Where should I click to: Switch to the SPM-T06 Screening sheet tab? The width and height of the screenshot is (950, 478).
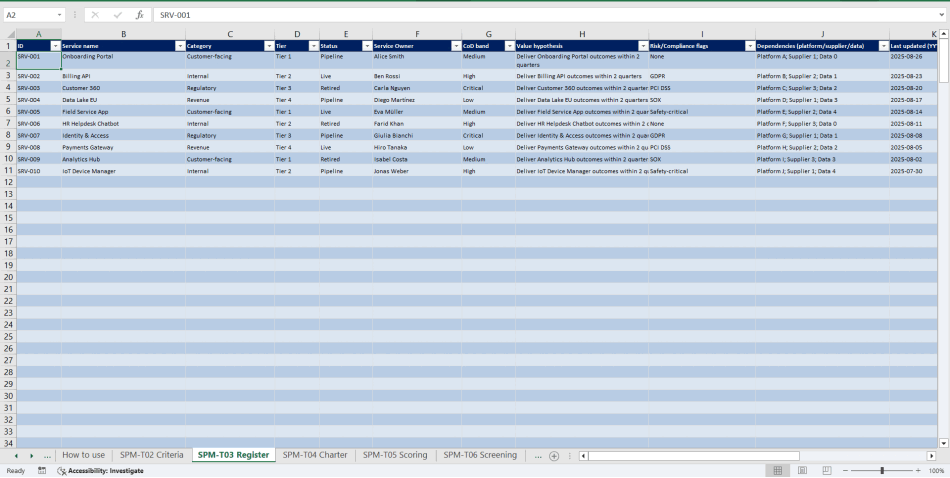(480, 455)
